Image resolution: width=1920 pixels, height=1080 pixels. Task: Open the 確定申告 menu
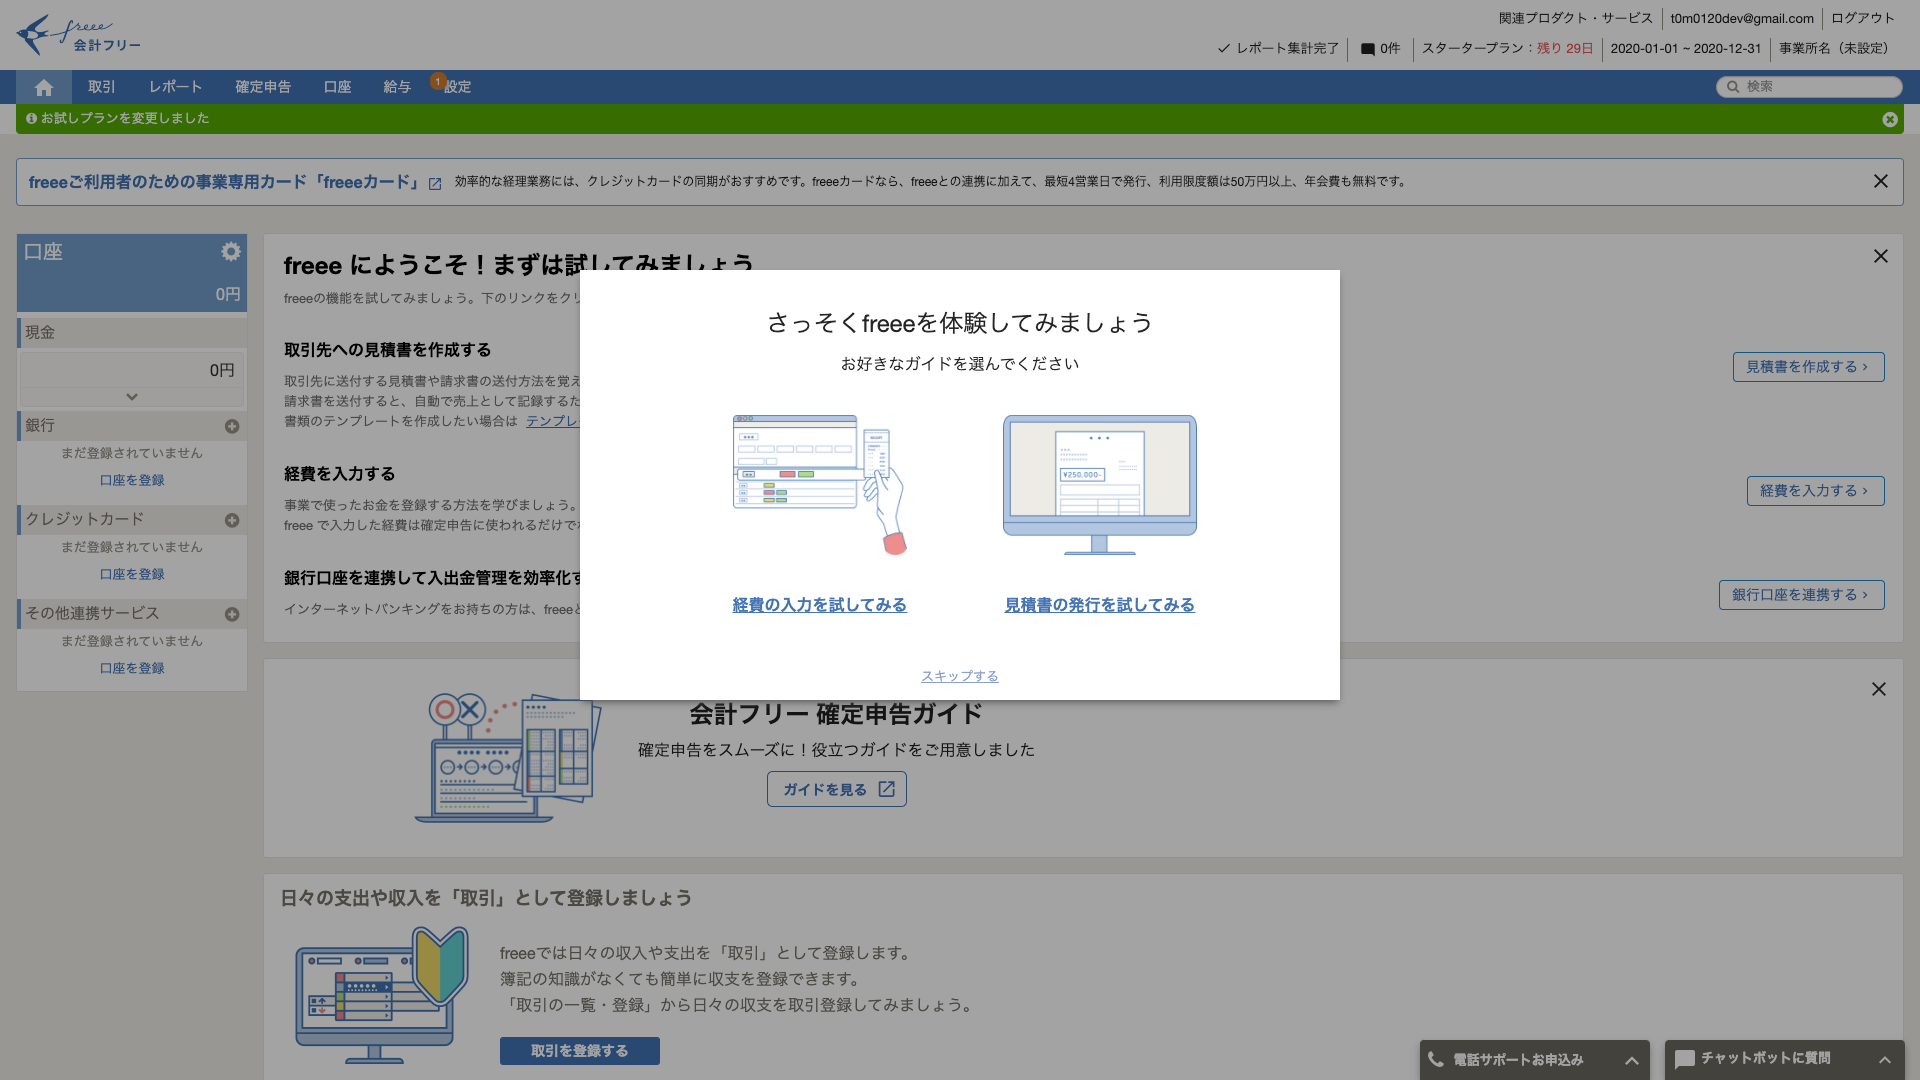263,87
